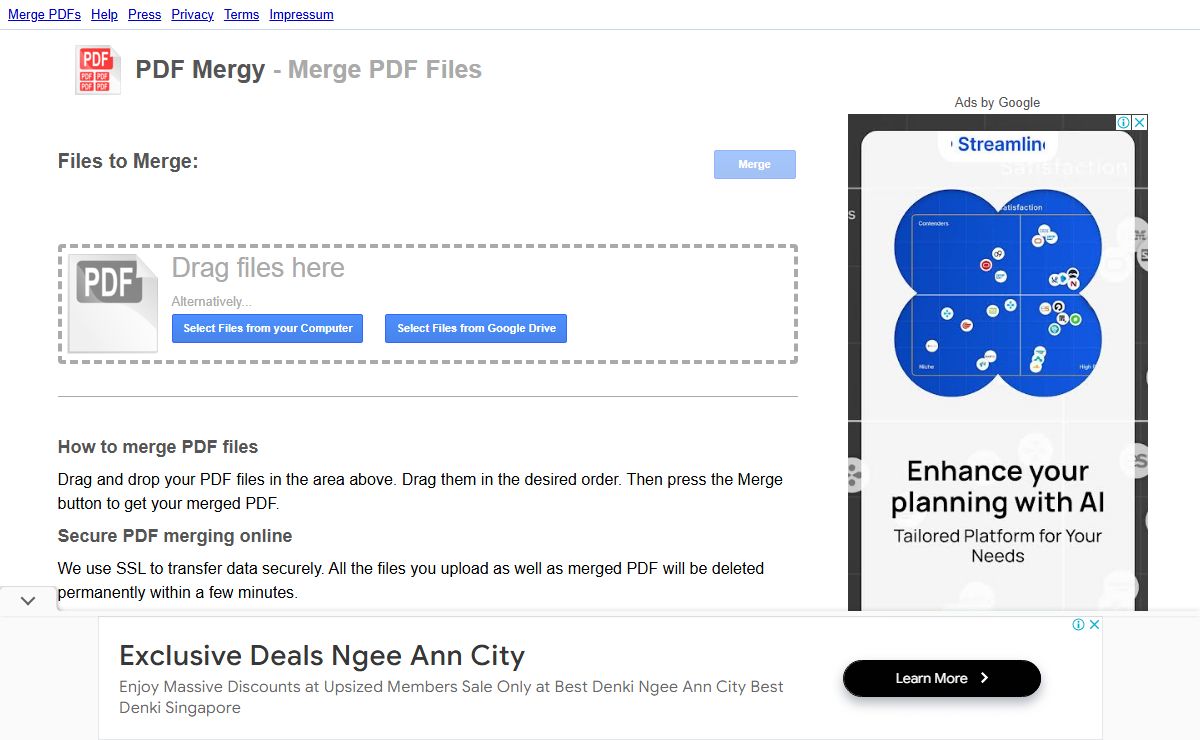1200x740 pixels.
Task: Click the PDF Mergy logo icon
Action: tap(98, 70)
